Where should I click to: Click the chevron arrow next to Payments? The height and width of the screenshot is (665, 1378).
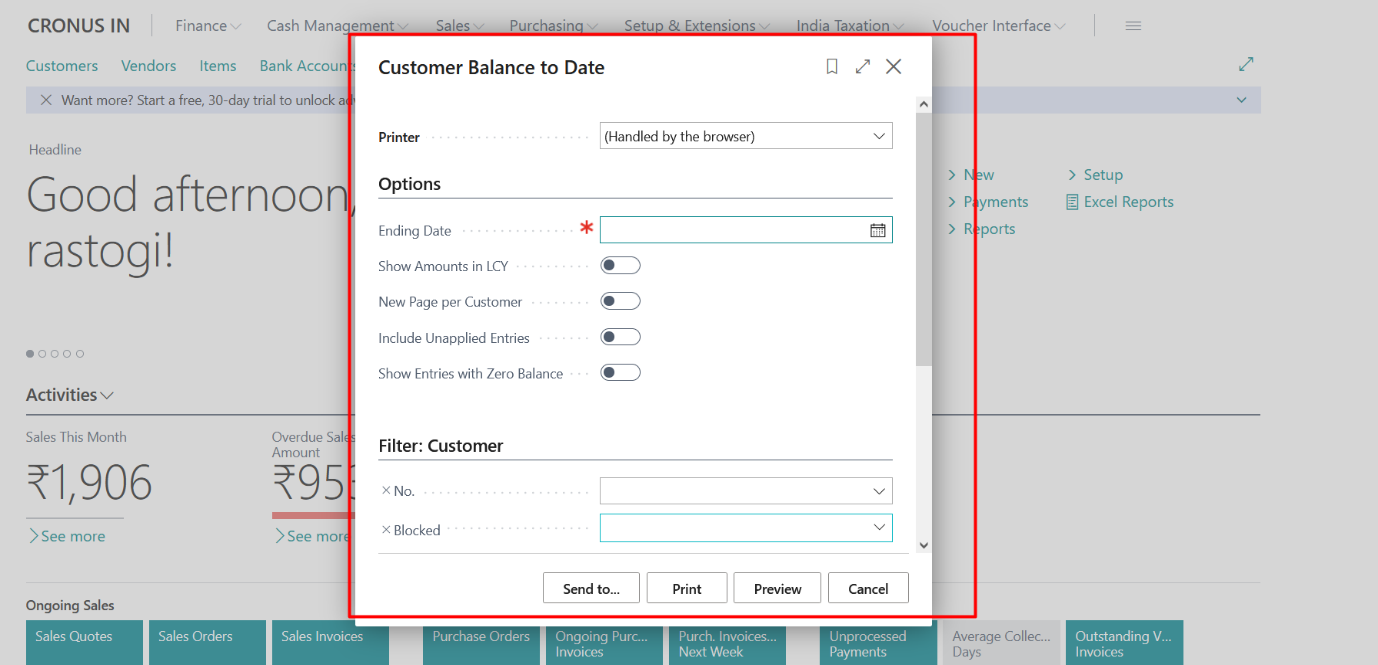(951, 201)
